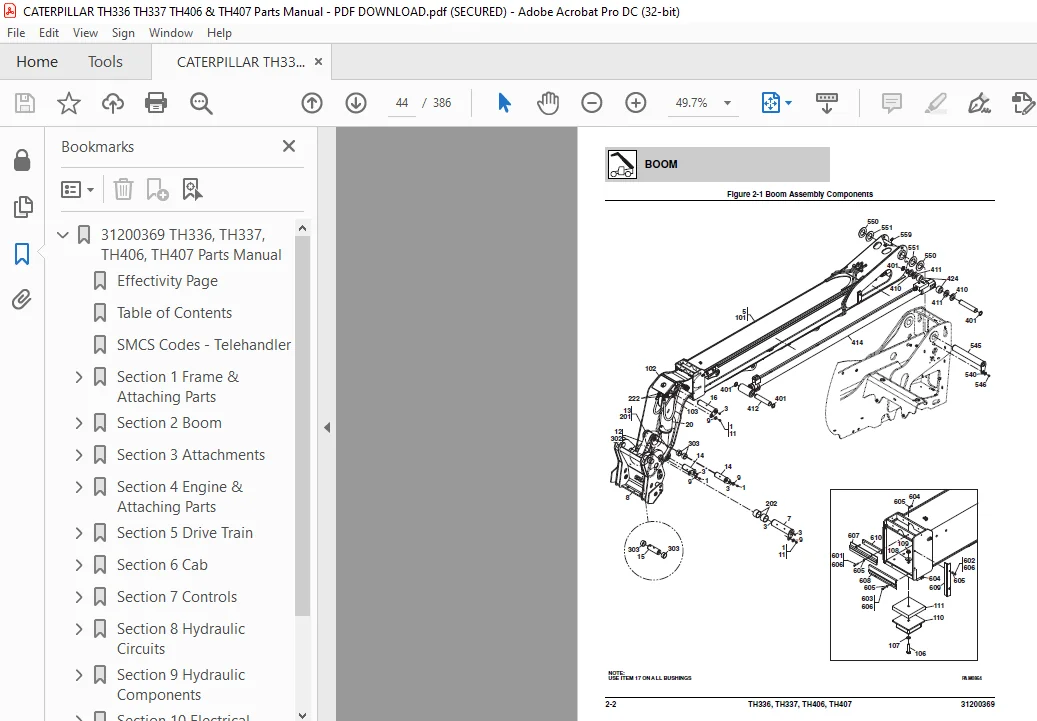Click the fit page view icon
The height and width of the screenshot is (721, 1037).
770,103
